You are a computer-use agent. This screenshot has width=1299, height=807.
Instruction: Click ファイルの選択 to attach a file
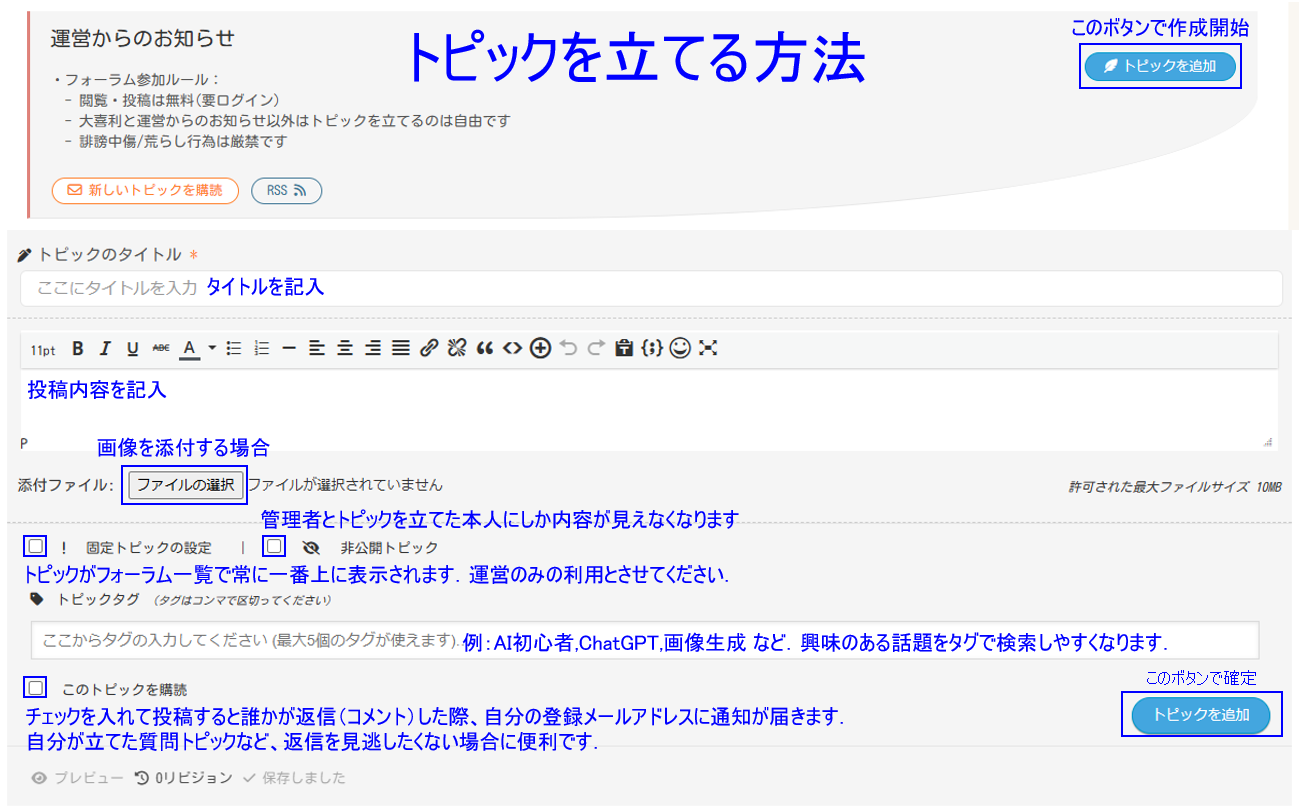[184, 485]
